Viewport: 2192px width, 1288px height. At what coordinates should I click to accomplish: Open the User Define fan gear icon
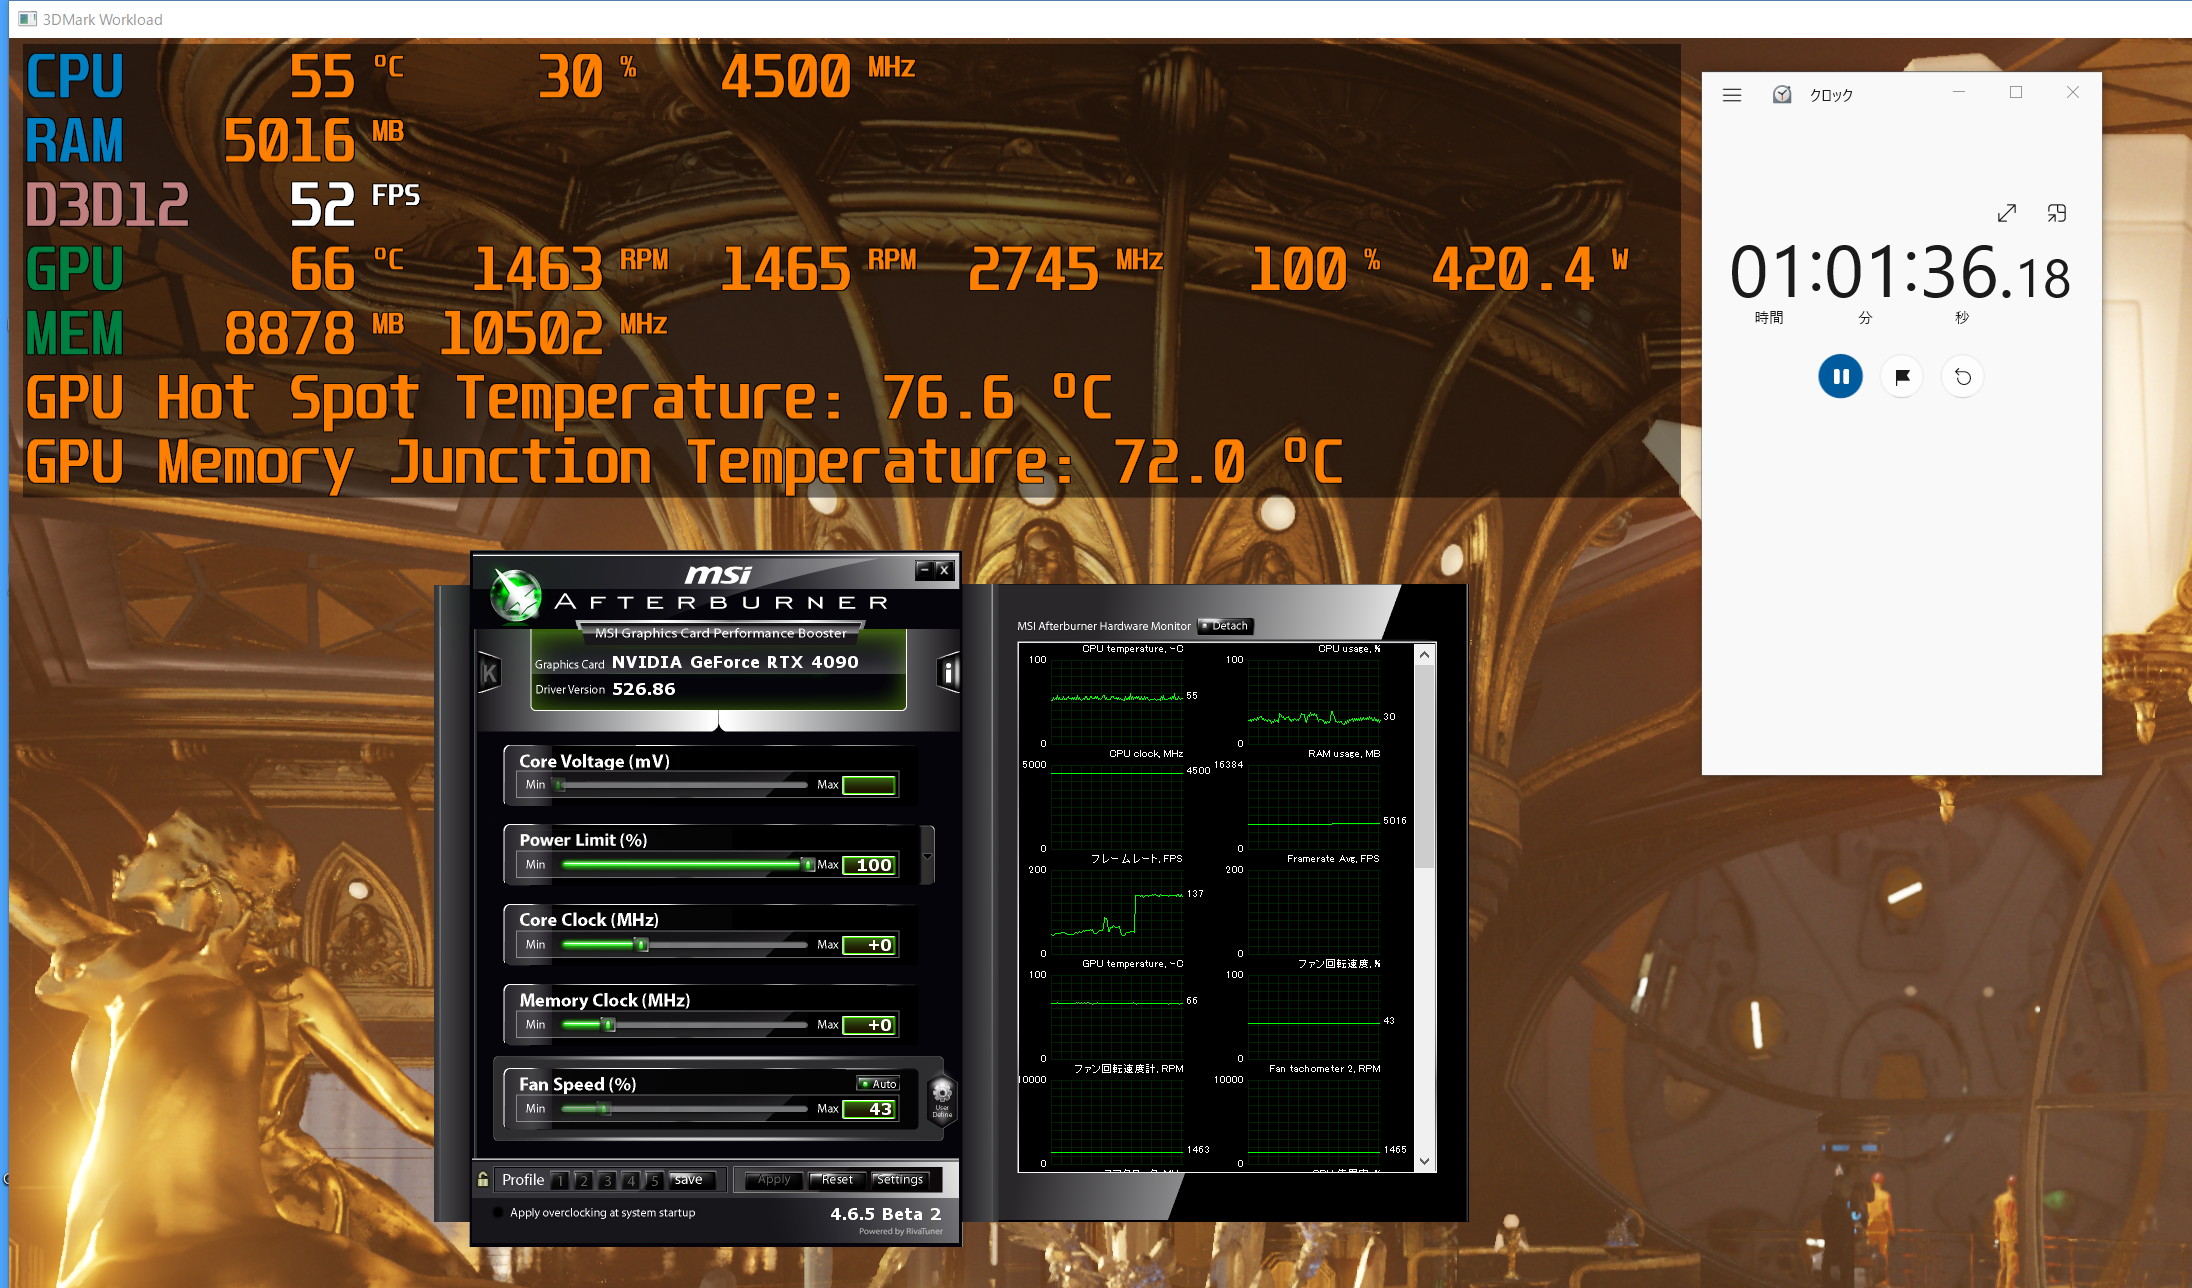(942, 1099)
